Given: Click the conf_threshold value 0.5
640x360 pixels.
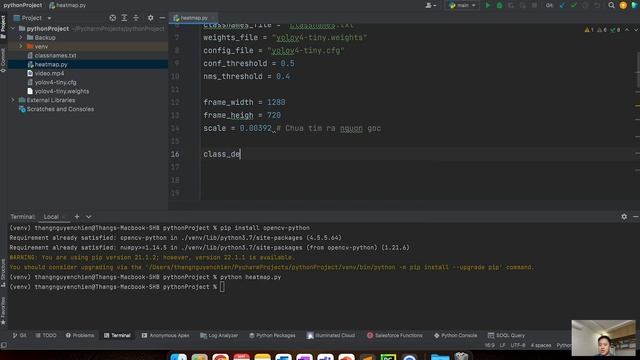Looking at the screenshot, I should point(287,63).
